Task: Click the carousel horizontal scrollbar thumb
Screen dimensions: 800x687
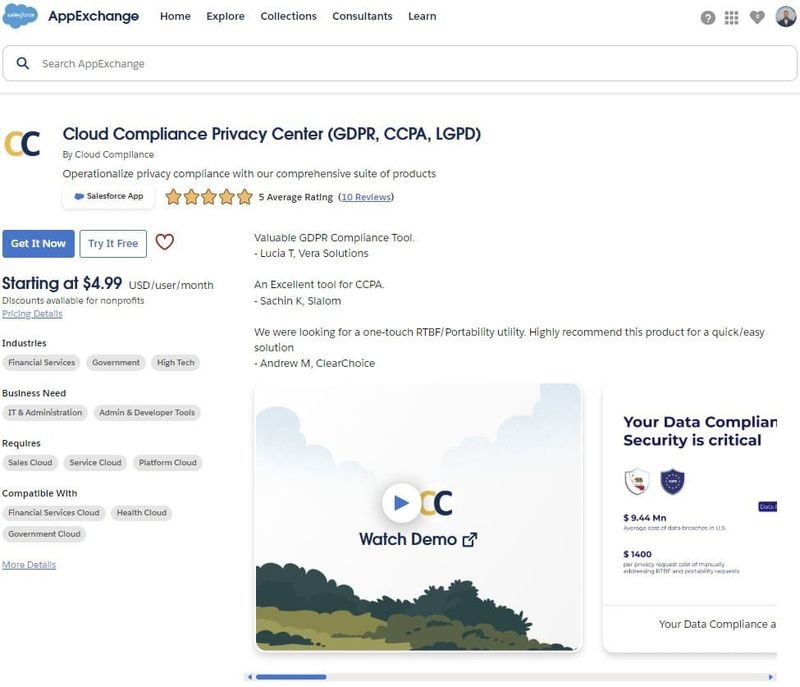Action: click(291, 677)
